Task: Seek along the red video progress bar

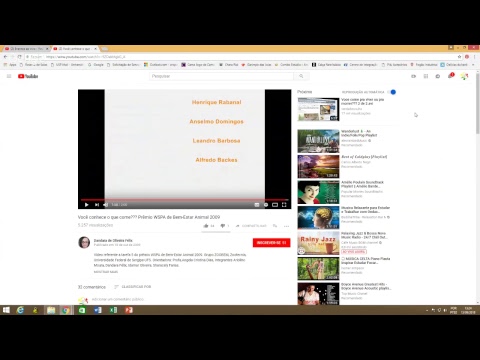Action: (184, 200)
